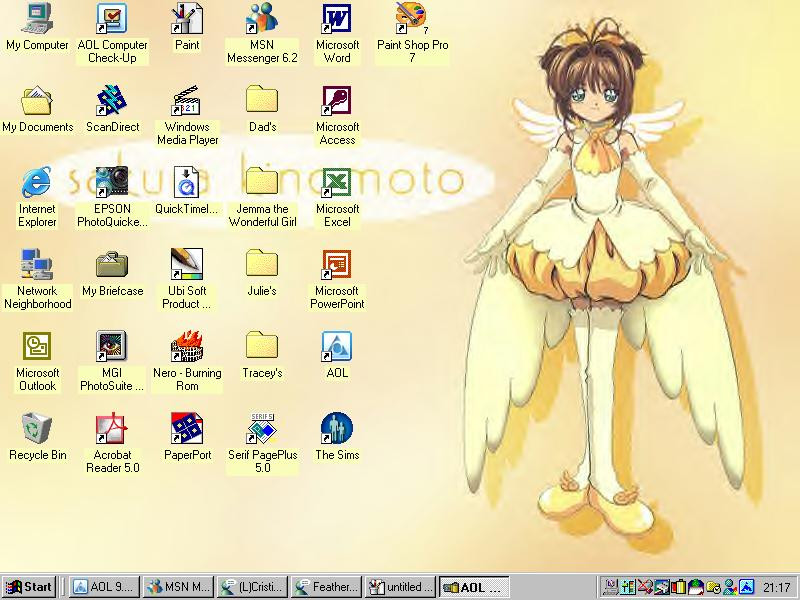Viewport: 800px width, 600px height.
Task: Click MSN Messenger tray icon
Action: 729,587
